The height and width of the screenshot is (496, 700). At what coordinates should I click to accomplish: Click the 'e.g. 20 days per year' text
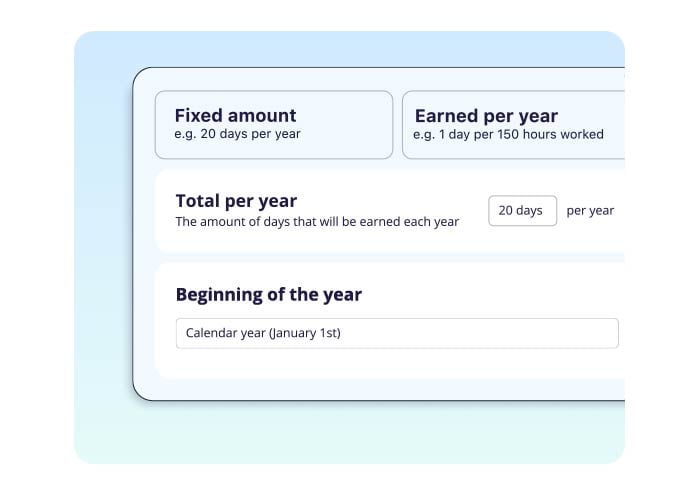(x=237, y=134)
